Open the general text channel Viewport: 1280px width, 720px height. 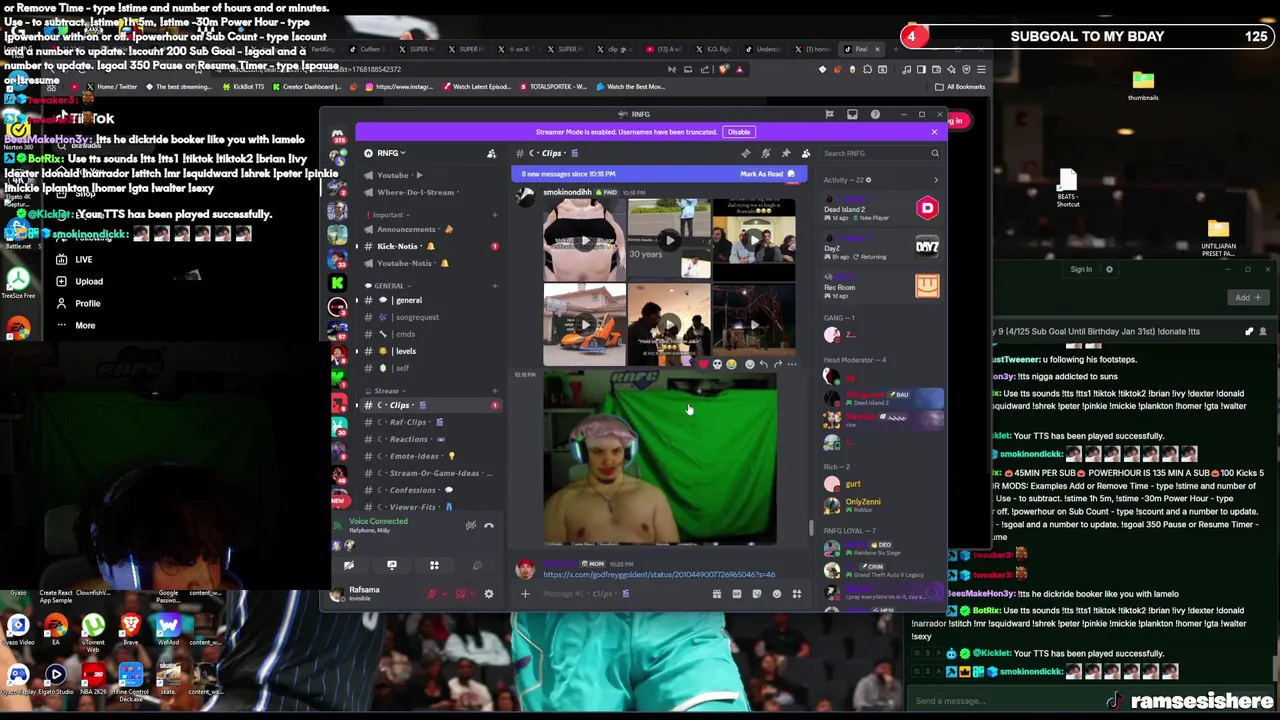(x=430, y=300)
